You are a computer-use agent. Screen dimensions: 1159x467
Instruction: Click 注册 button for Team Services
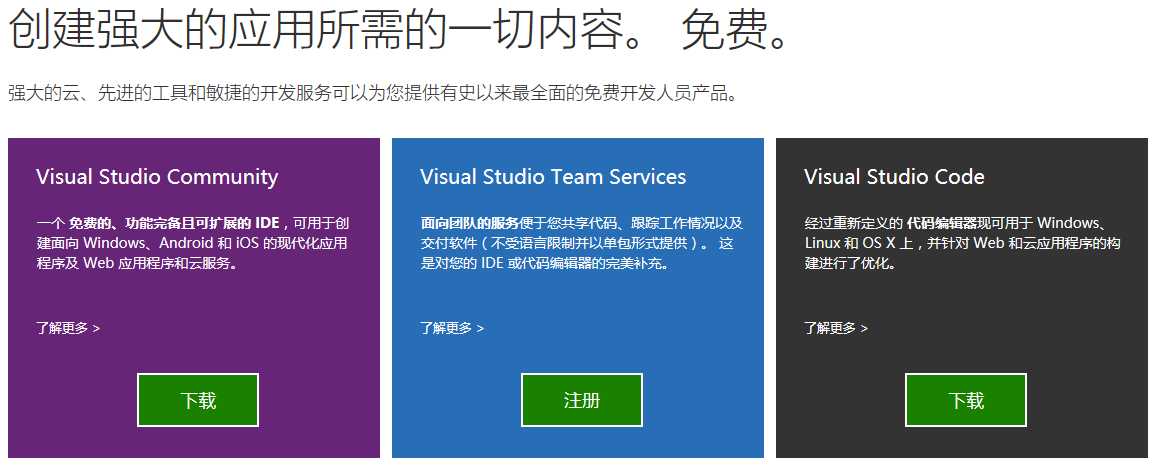point(582,400)
